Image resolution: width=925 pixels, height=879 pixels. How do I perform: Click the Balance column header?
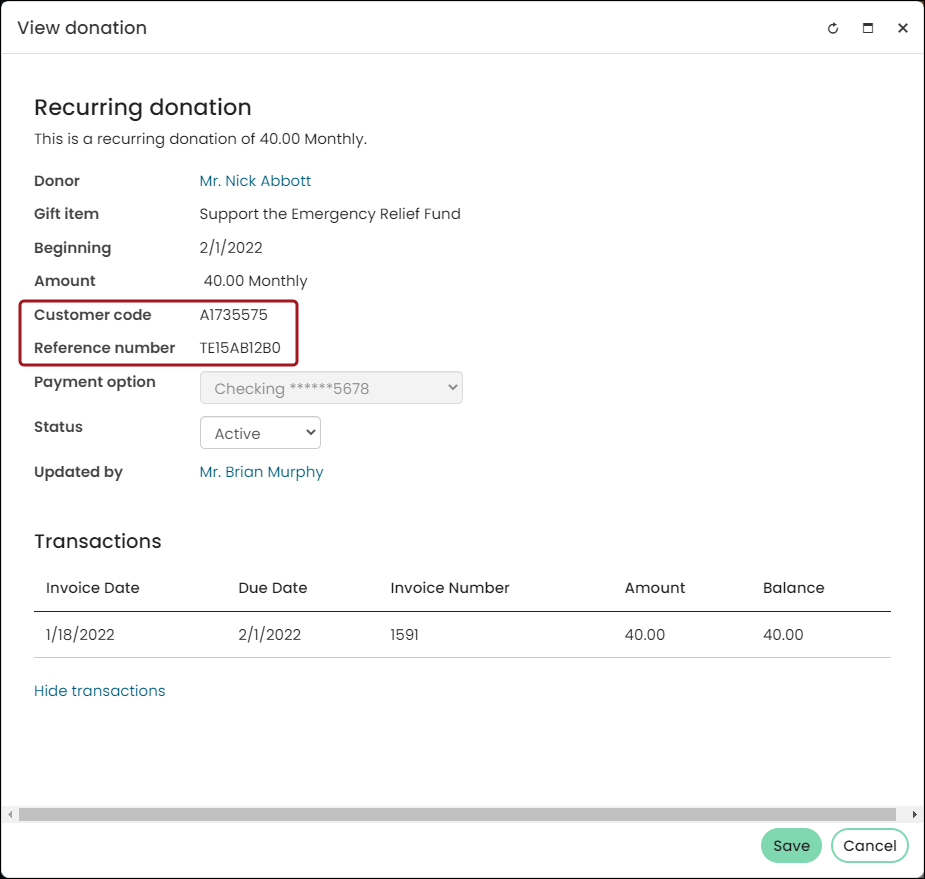(x=793, y=588)
